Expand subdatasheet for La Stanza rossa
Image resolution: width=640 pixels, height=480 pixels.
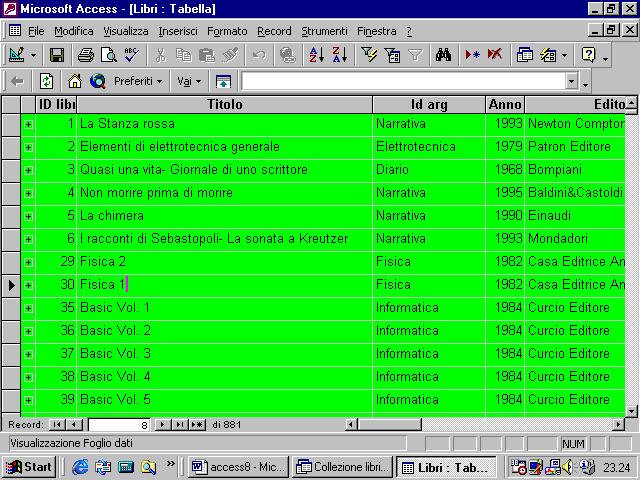28,124
